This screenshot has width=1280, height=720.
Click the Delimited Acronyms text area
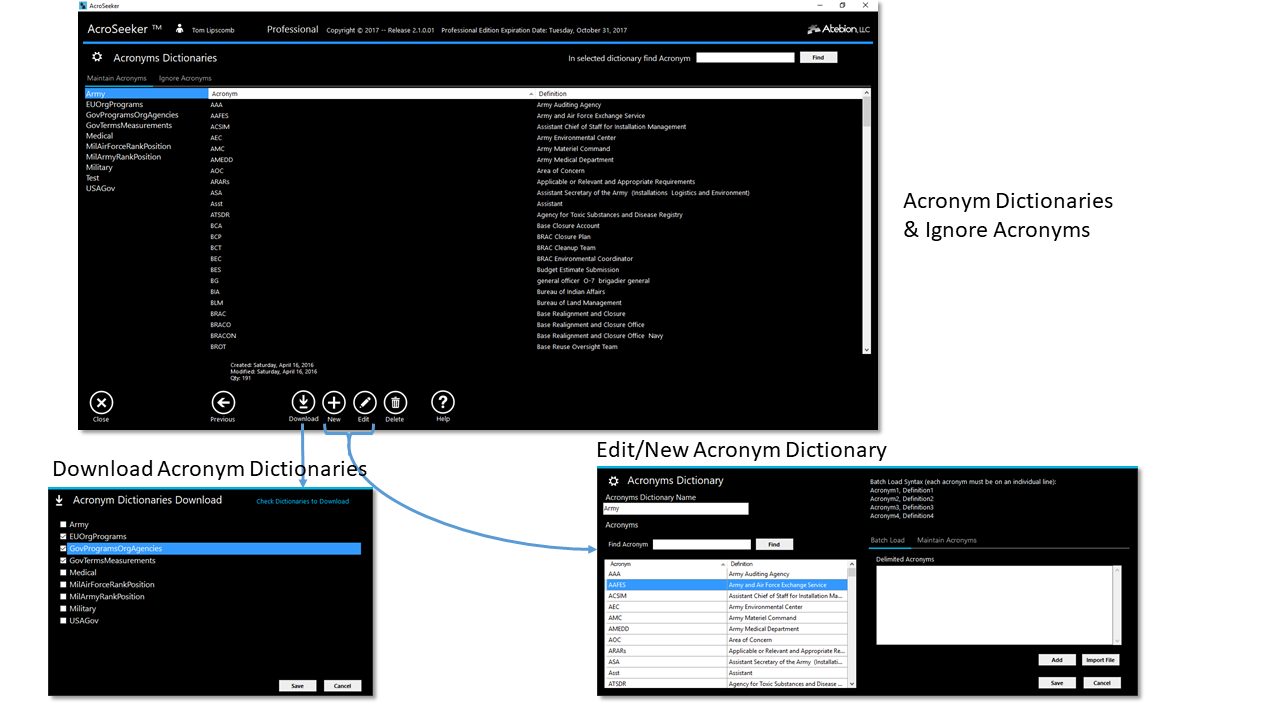pos(998,605)
